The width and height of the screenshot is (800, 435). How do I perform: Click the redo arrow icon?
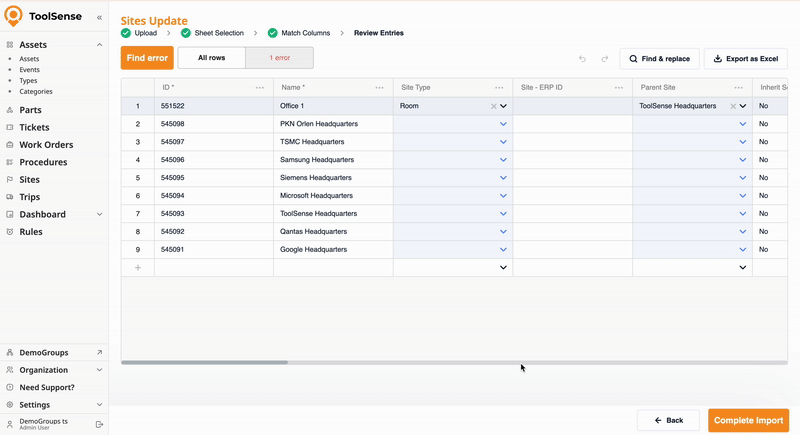pos(604,59)
